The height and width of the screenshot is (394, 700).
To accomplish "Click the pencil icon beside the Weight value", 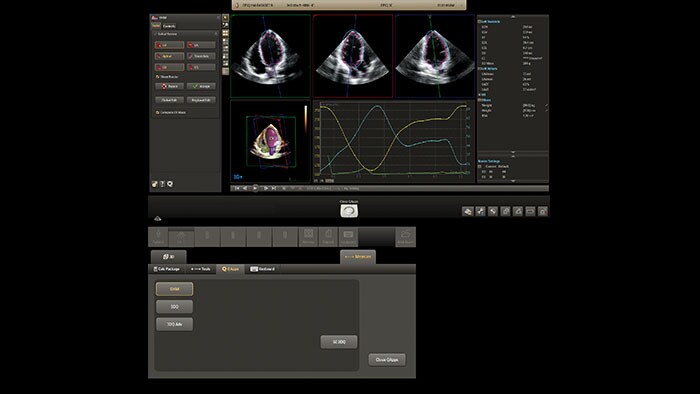I will (x=546, y=105).
